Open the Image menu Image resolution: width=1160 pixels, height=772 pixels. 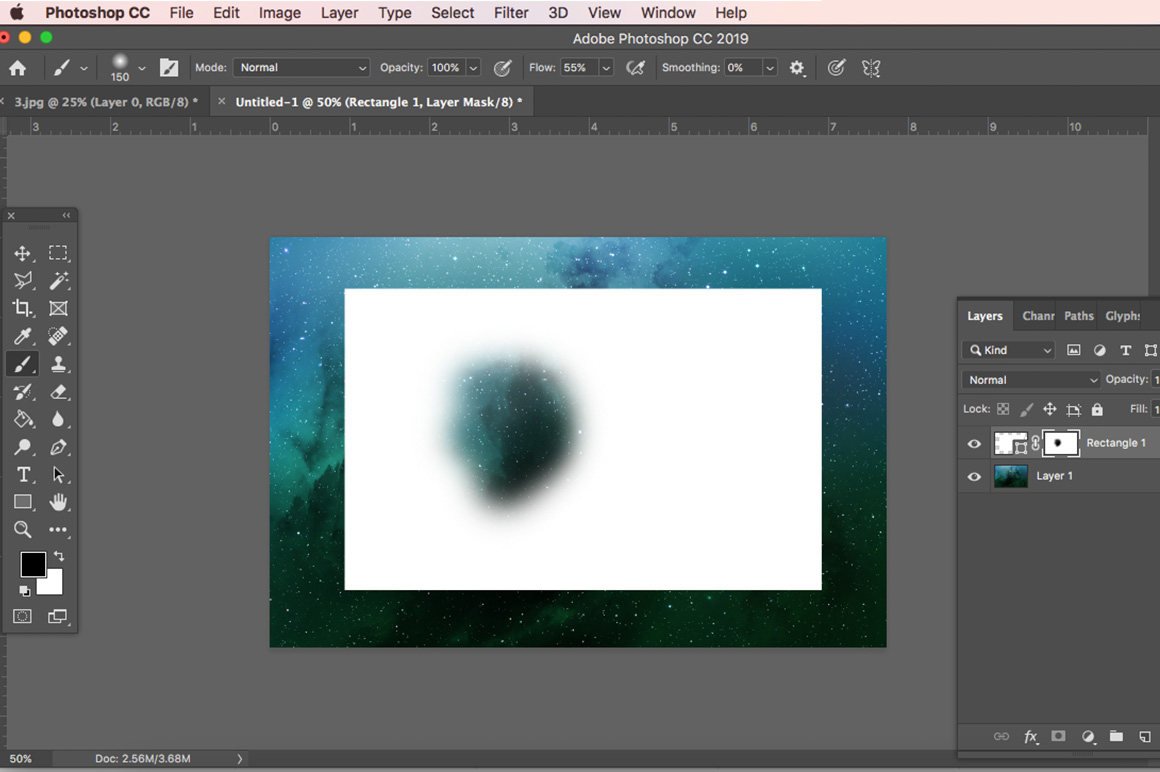(280, 13)
